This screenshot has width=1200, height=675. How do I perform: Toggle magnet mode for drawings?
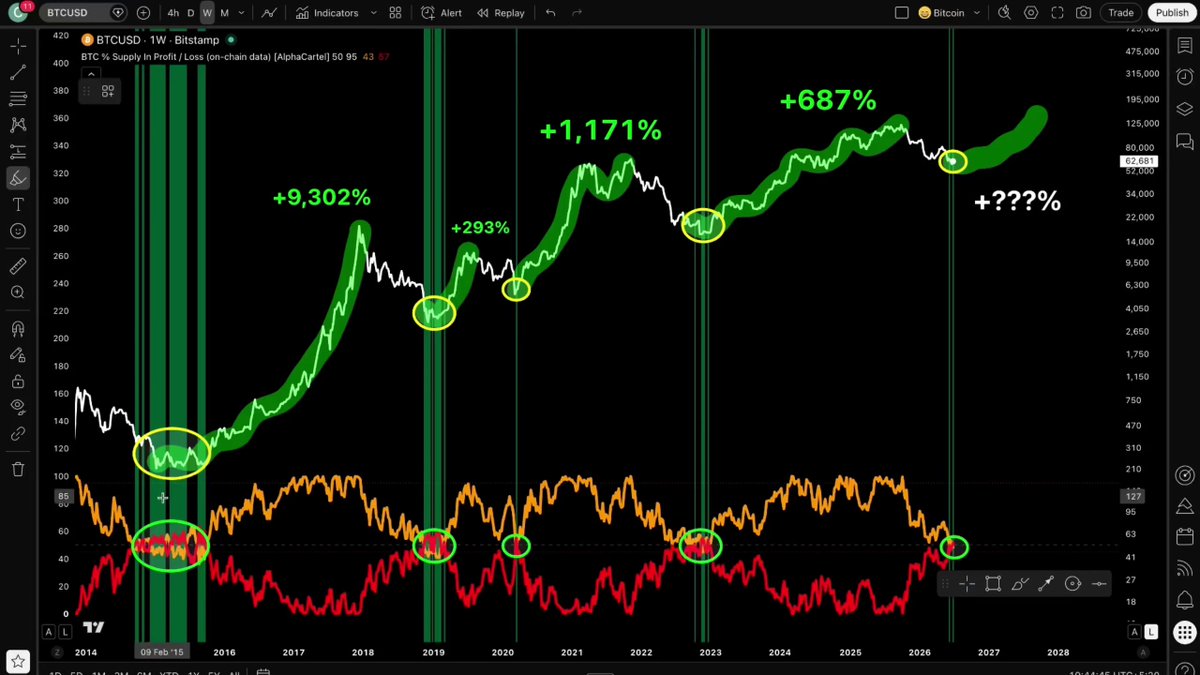18,328
